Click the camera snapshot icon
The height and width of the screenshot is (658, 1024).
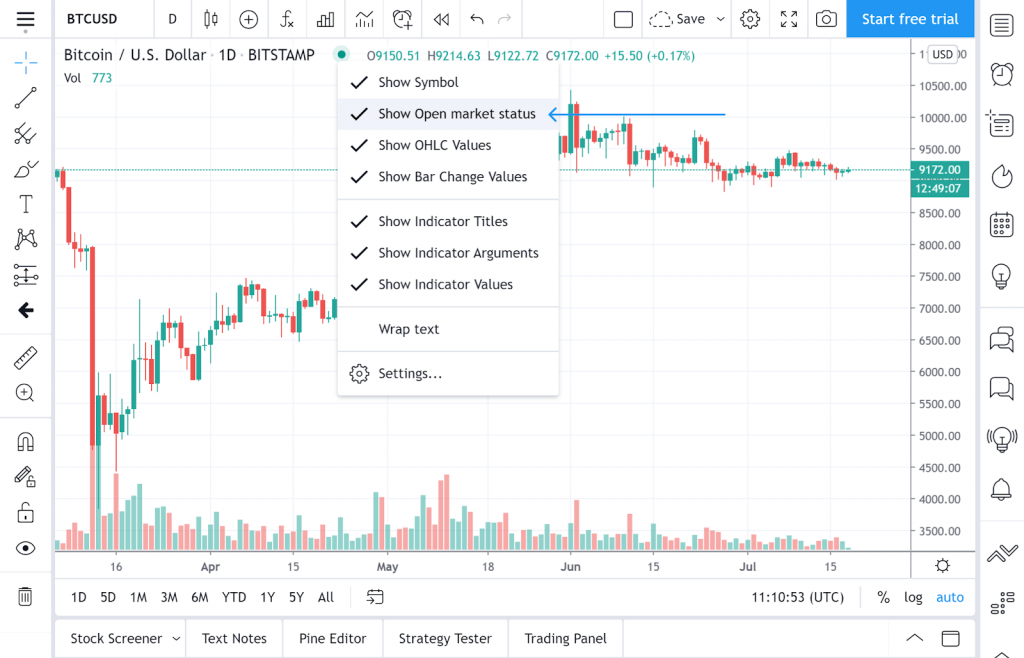(826, 19)
